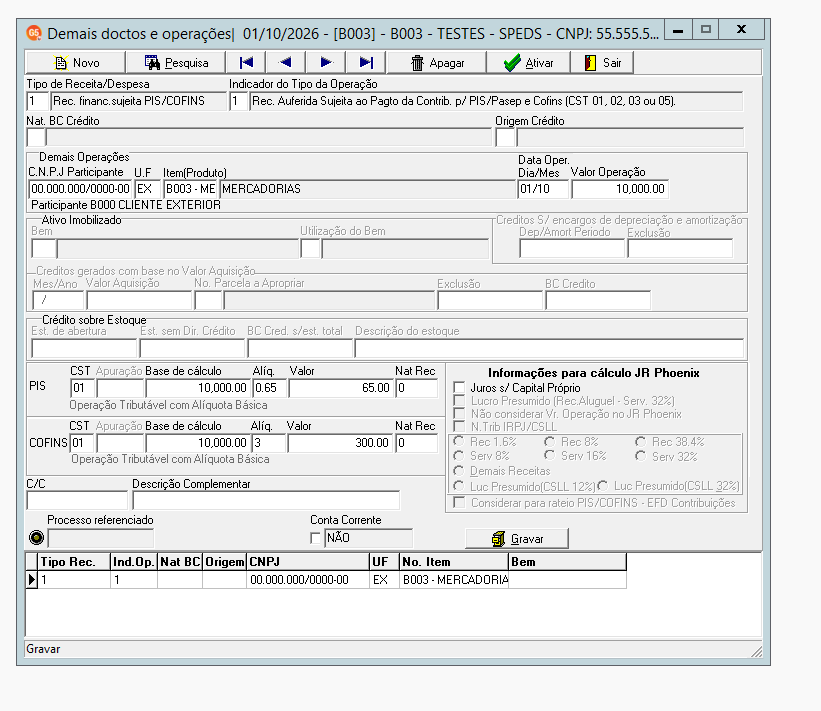Select Luc Presumido (CSLL 12%) radio option

(x=459, y=486)
